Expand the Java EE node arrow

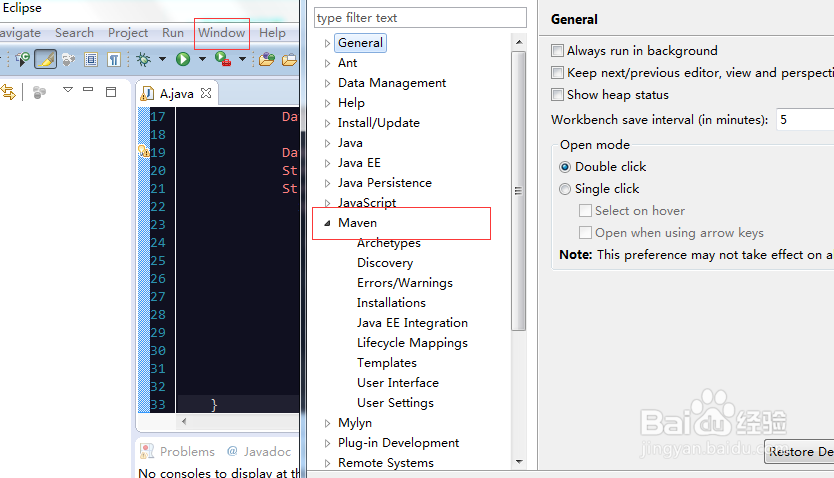[327, 163]
